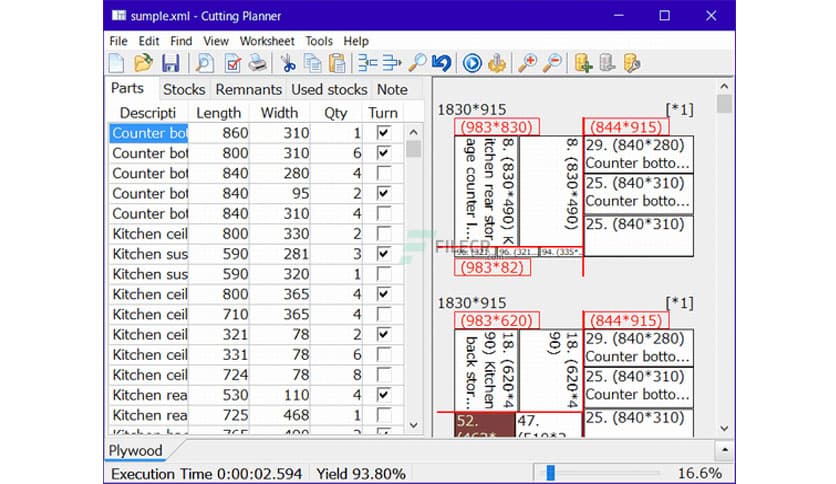Sort by the Length column header
The image size is (836, 484).
[219, 113]
